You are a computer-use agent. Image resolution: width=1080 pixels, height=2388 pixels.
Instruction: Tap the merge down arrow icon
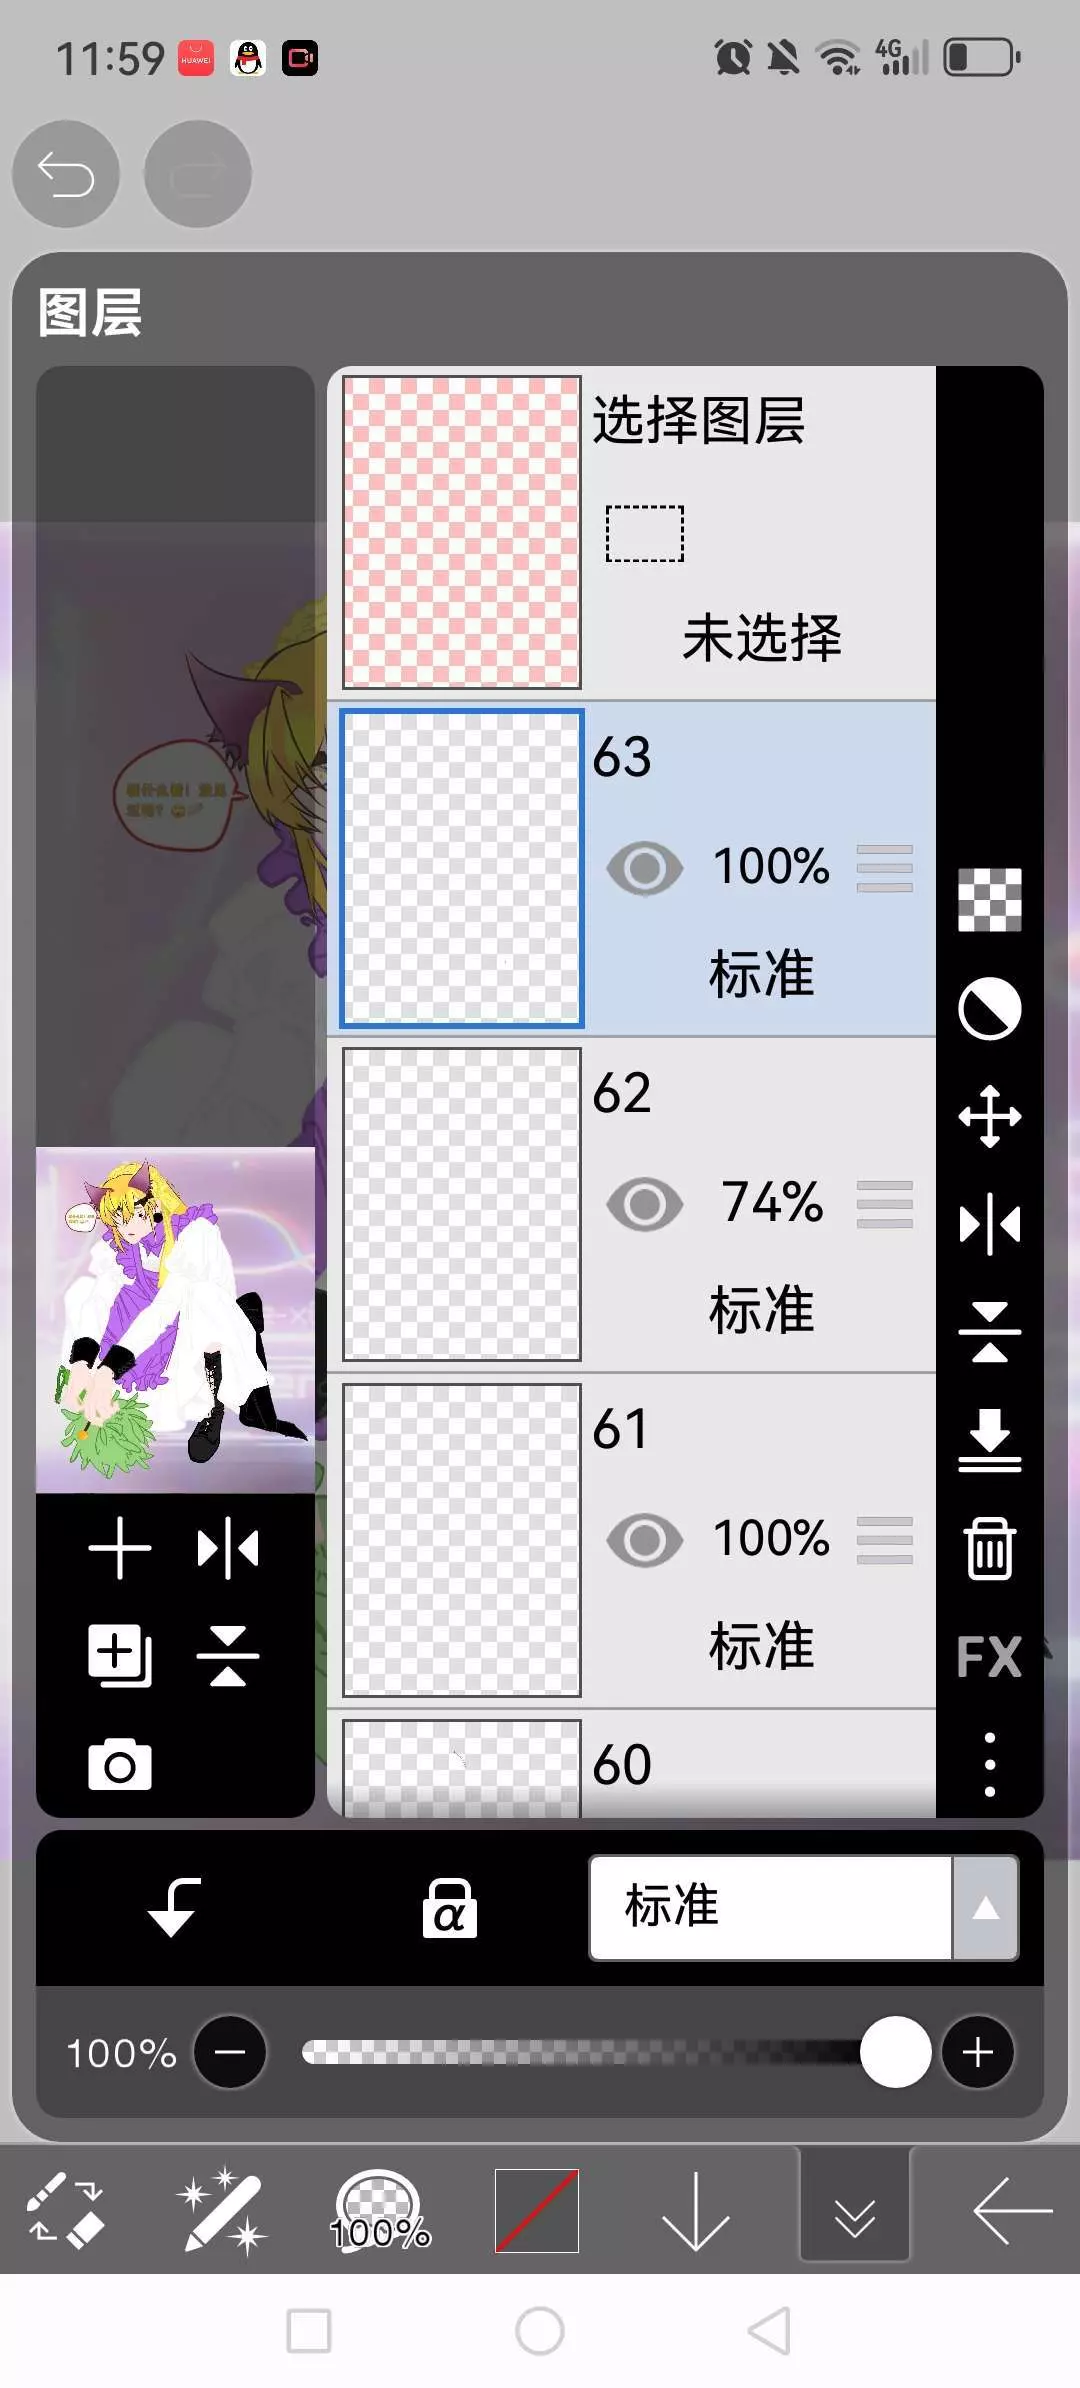989,1440
